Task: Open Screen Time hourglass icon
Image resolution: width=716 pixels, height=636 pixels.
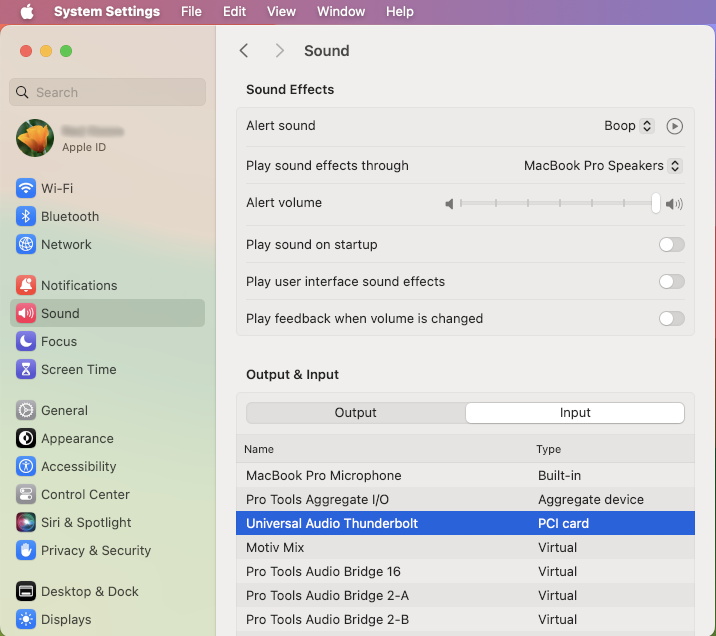Action: point(26,369)
